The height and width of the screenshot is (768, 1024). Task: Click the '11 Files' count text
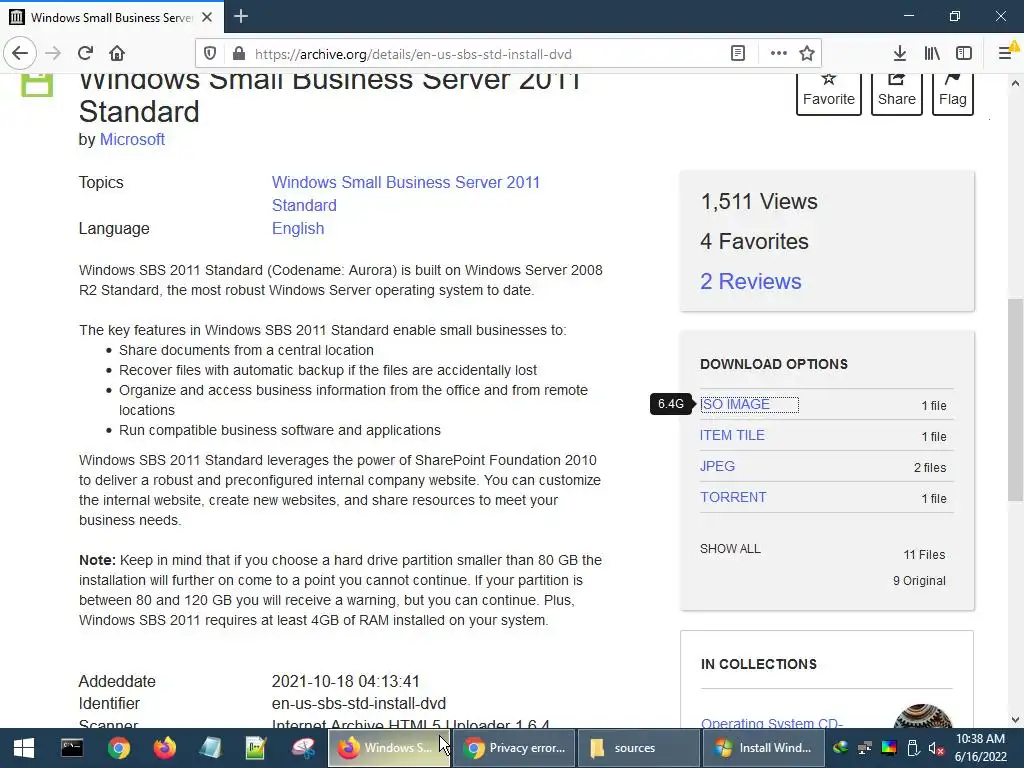[x=924, y=554]
